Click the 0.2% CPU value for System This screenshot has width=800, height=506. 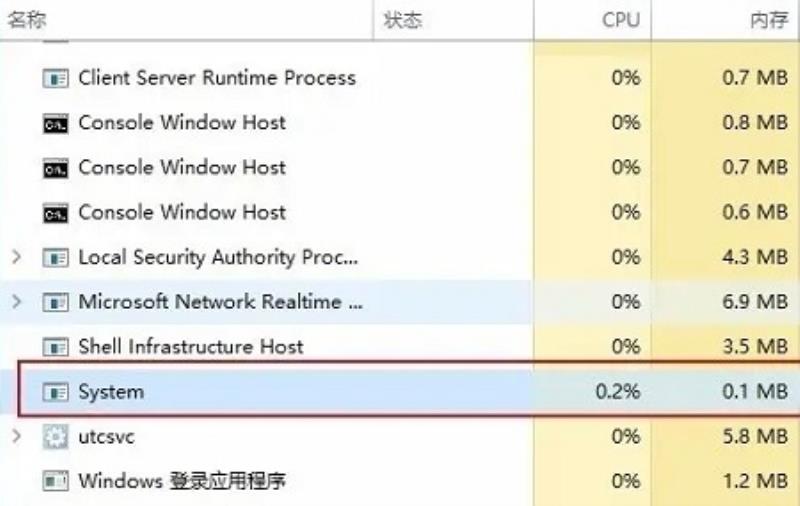pyautogui.click(x=617, y=392)
